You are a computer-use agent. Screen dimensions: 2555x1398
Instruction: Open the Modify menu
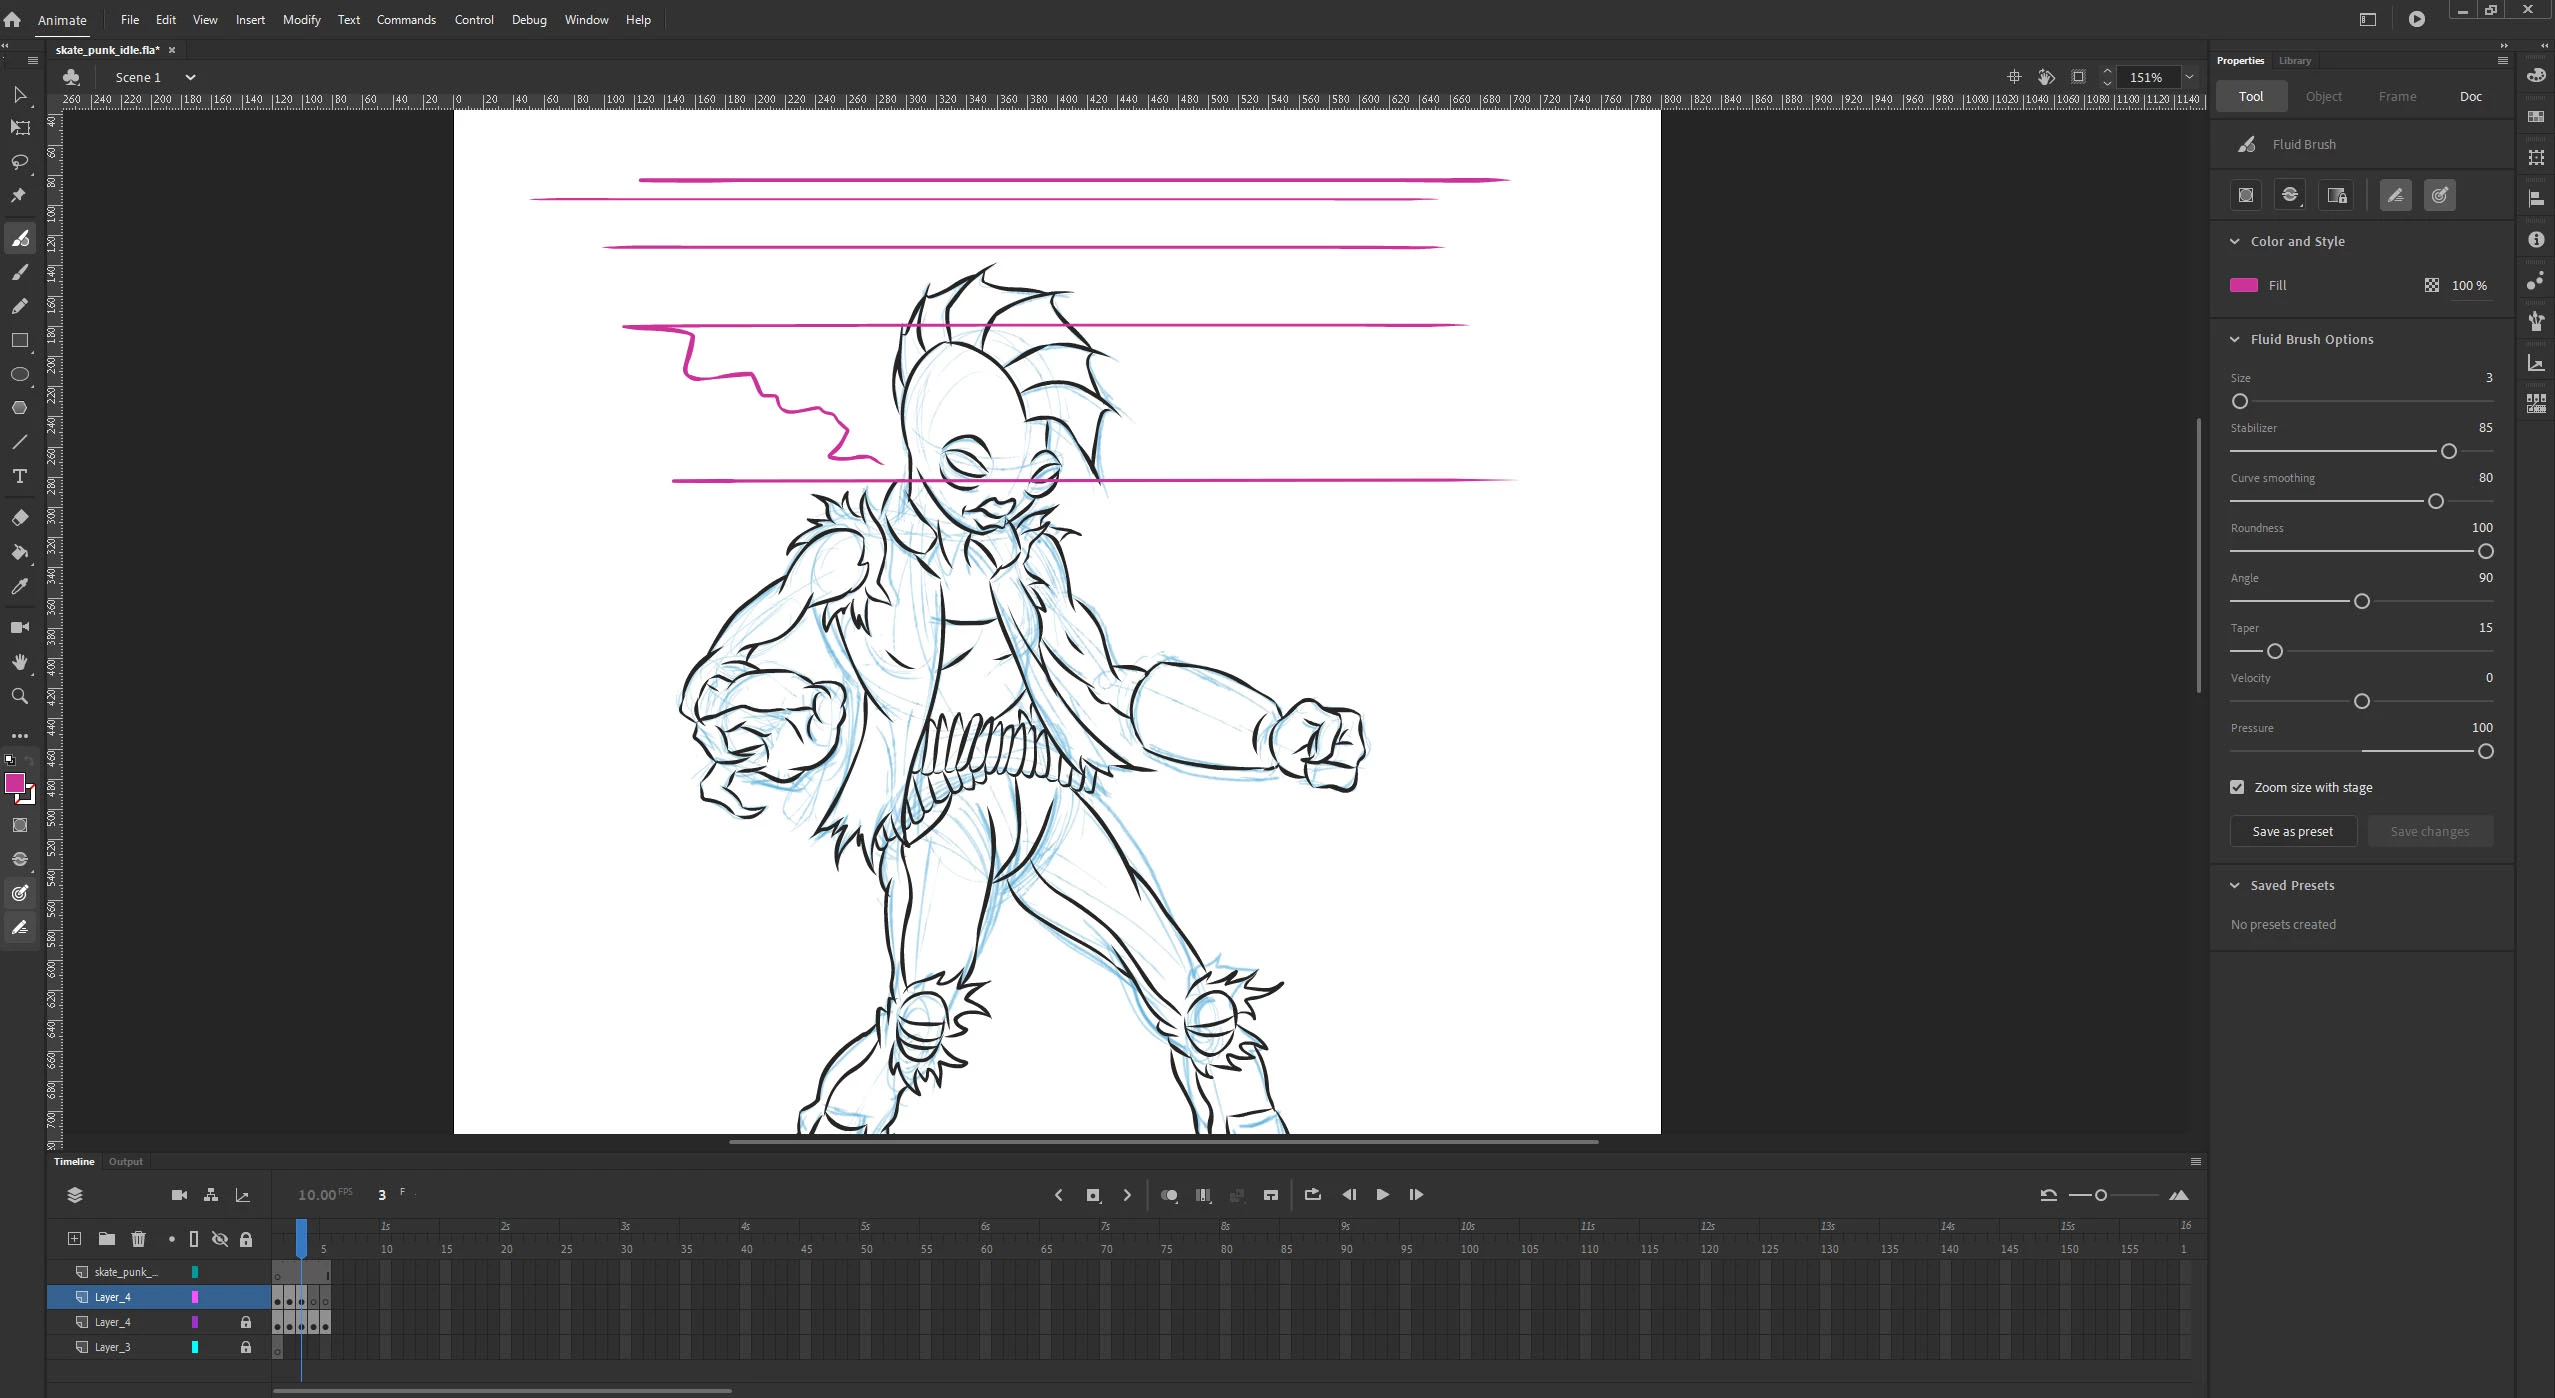coord(301,19)
